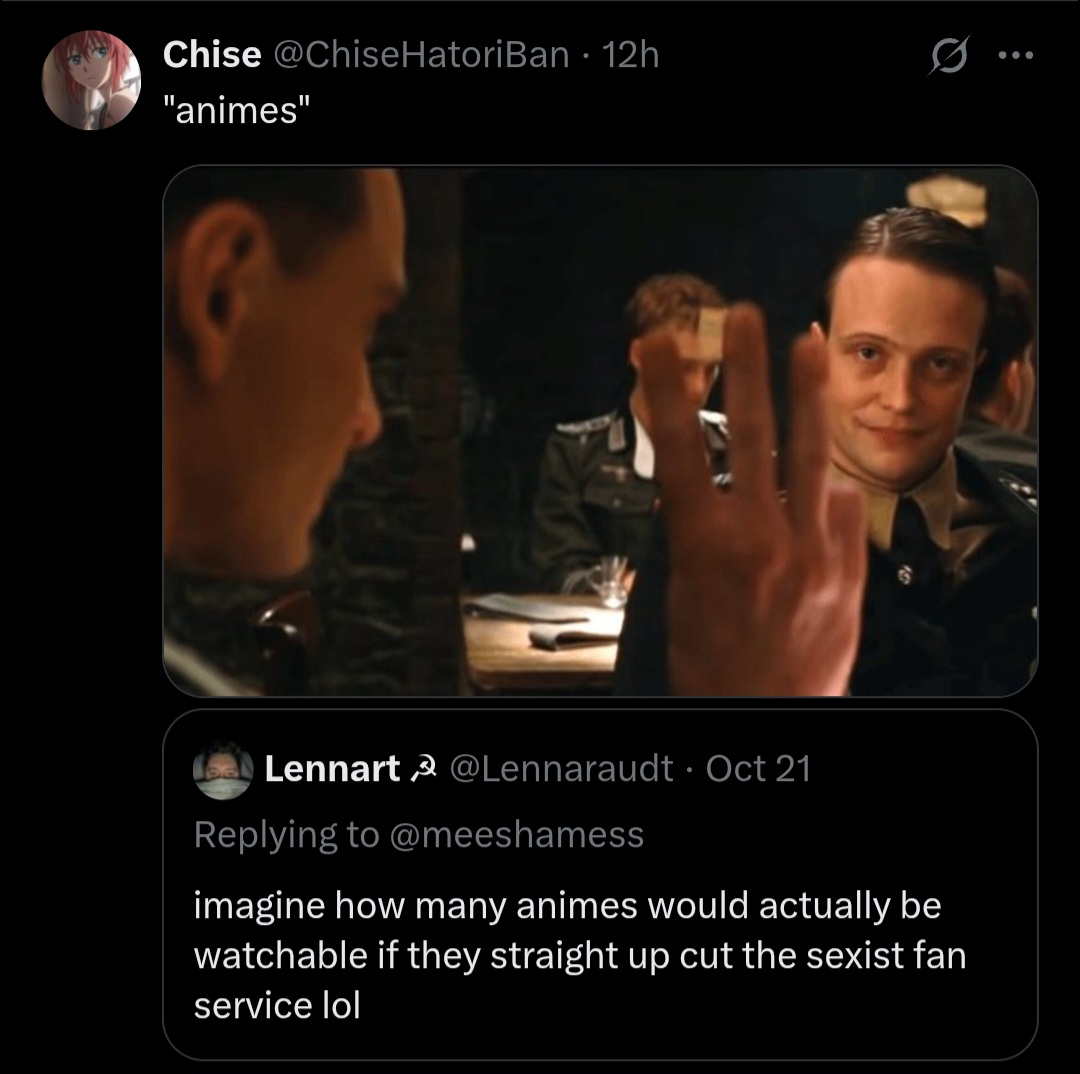
Task: Click the Oct 21 date
Action: (757, 769)
